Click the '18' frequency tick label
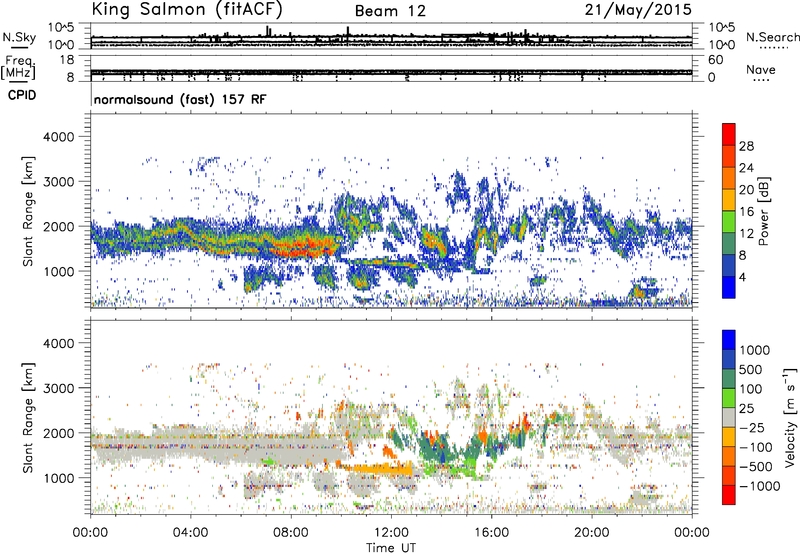 click(66, 60)
